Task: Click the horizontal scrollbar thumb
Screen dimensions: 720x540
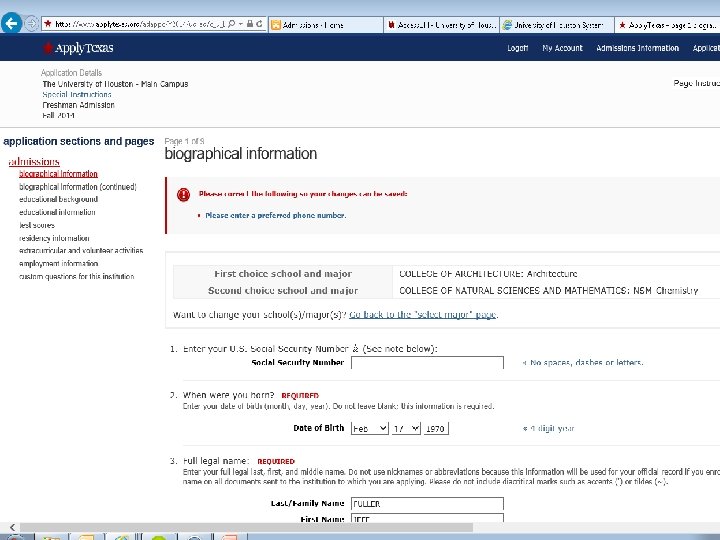Action: pyautogui.click(x=247, y=527)
